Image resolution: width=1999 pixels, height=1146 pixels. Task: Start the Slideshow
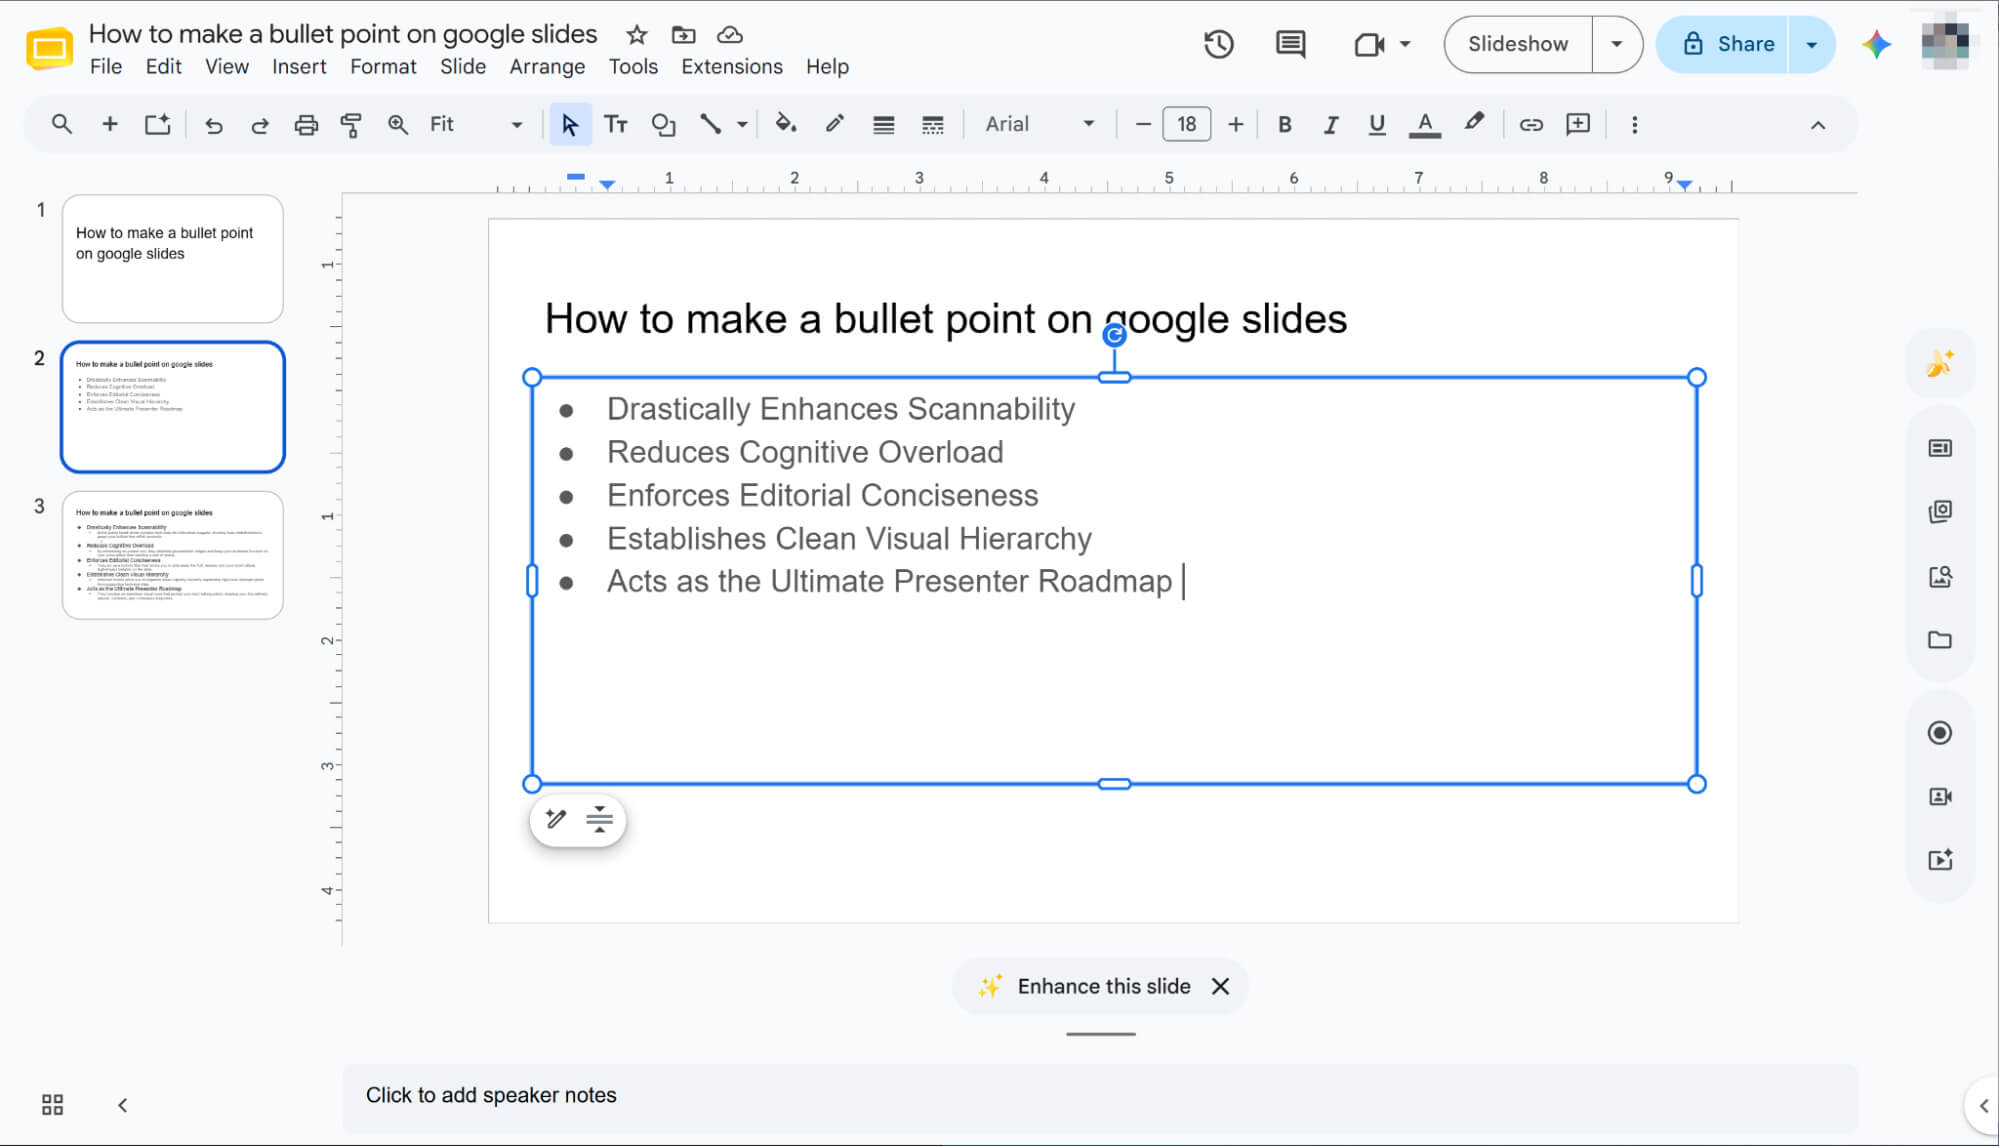1518,44
